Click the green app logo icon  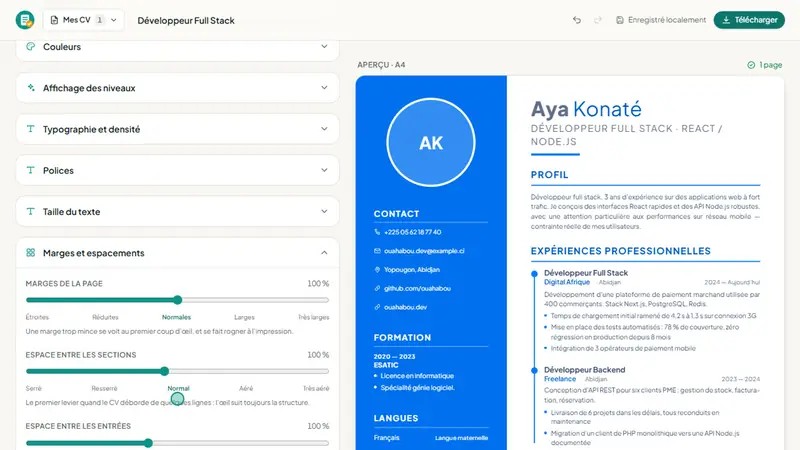pos(24,20)
